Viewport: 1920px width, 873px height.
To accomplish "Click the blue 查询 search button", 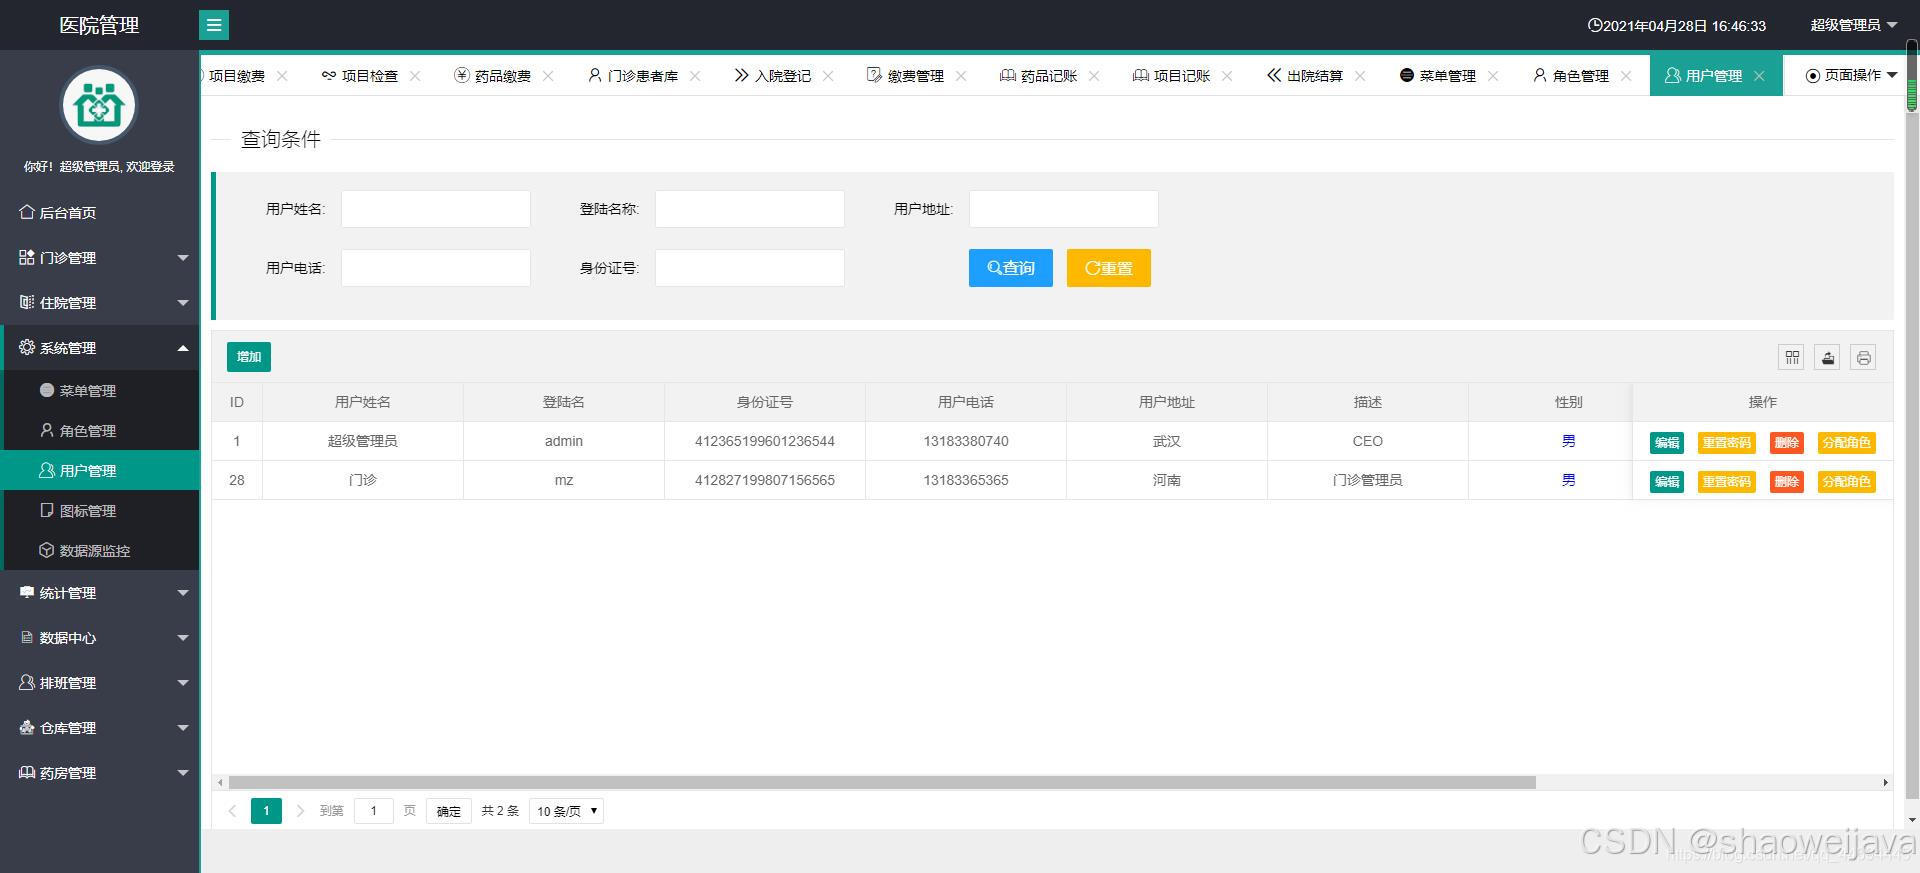I will tap(1010, 268).
